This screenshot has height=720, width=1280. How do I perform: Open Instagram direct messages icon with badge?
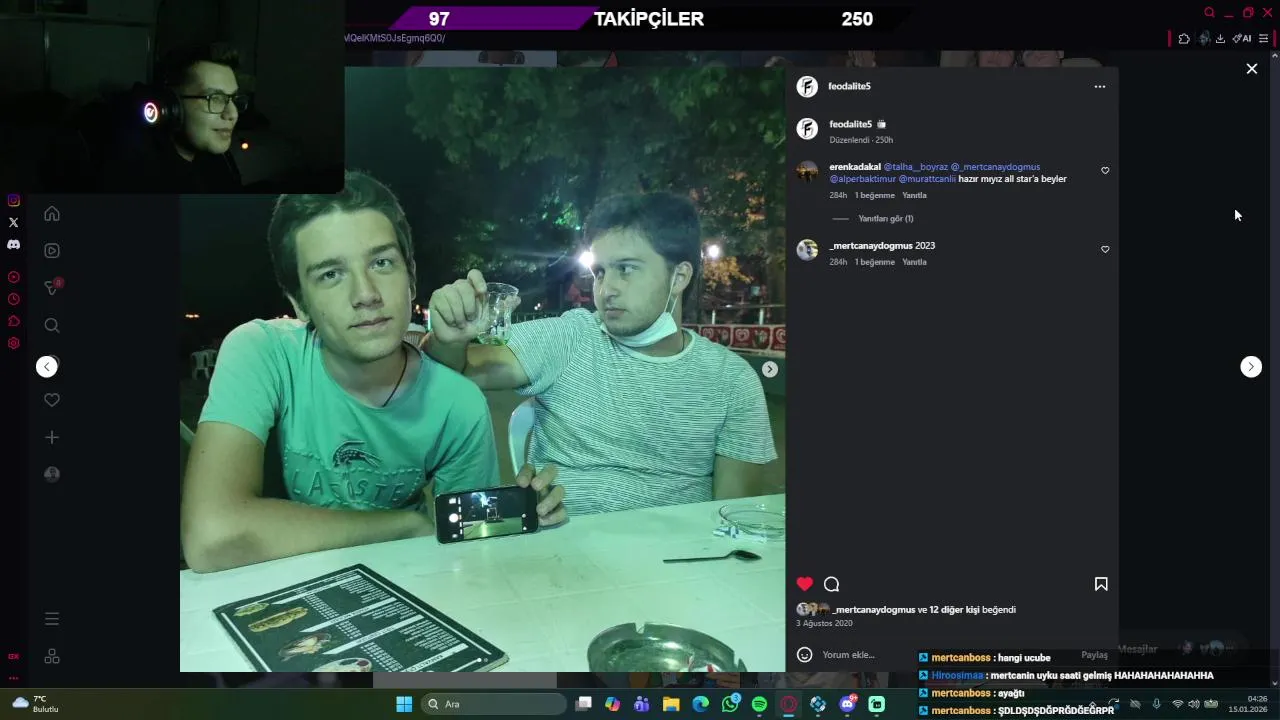pos(53,288)
